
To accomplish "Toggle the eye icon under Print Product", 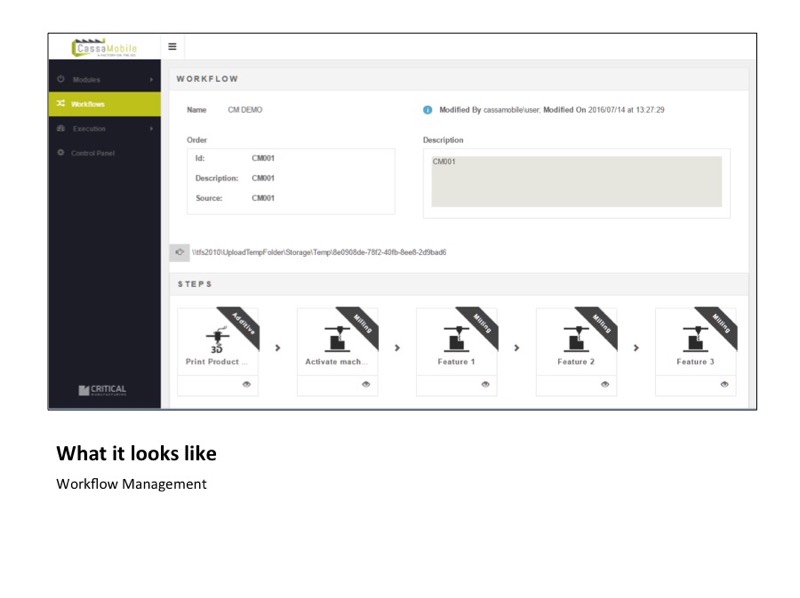I will [246, 385].
